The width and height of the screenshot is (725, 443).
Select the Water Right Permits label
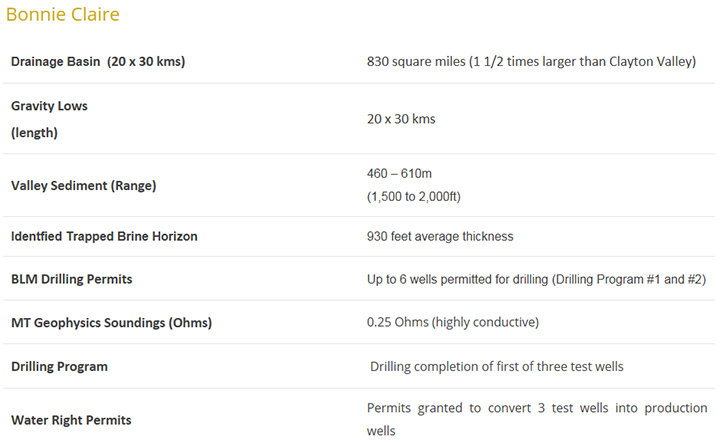tap(71, 420)
